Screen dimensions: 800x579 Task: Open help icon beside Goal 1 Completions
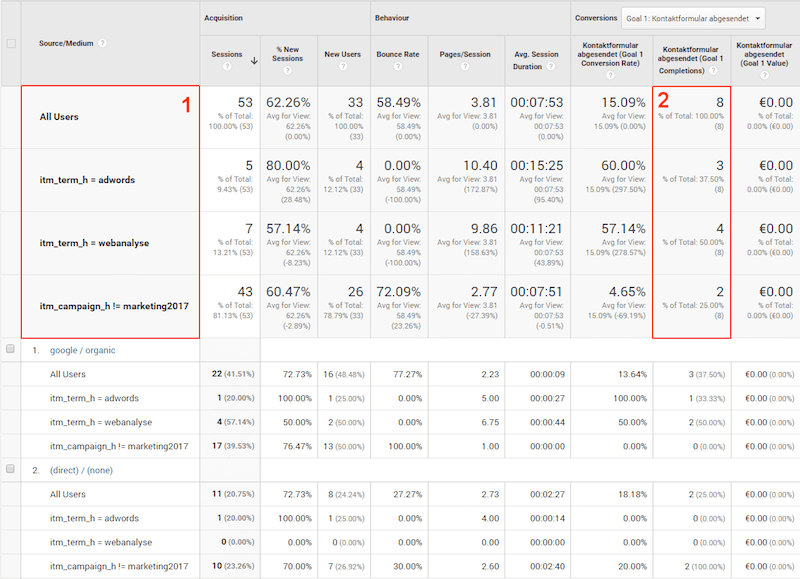(x=713, y=70)
